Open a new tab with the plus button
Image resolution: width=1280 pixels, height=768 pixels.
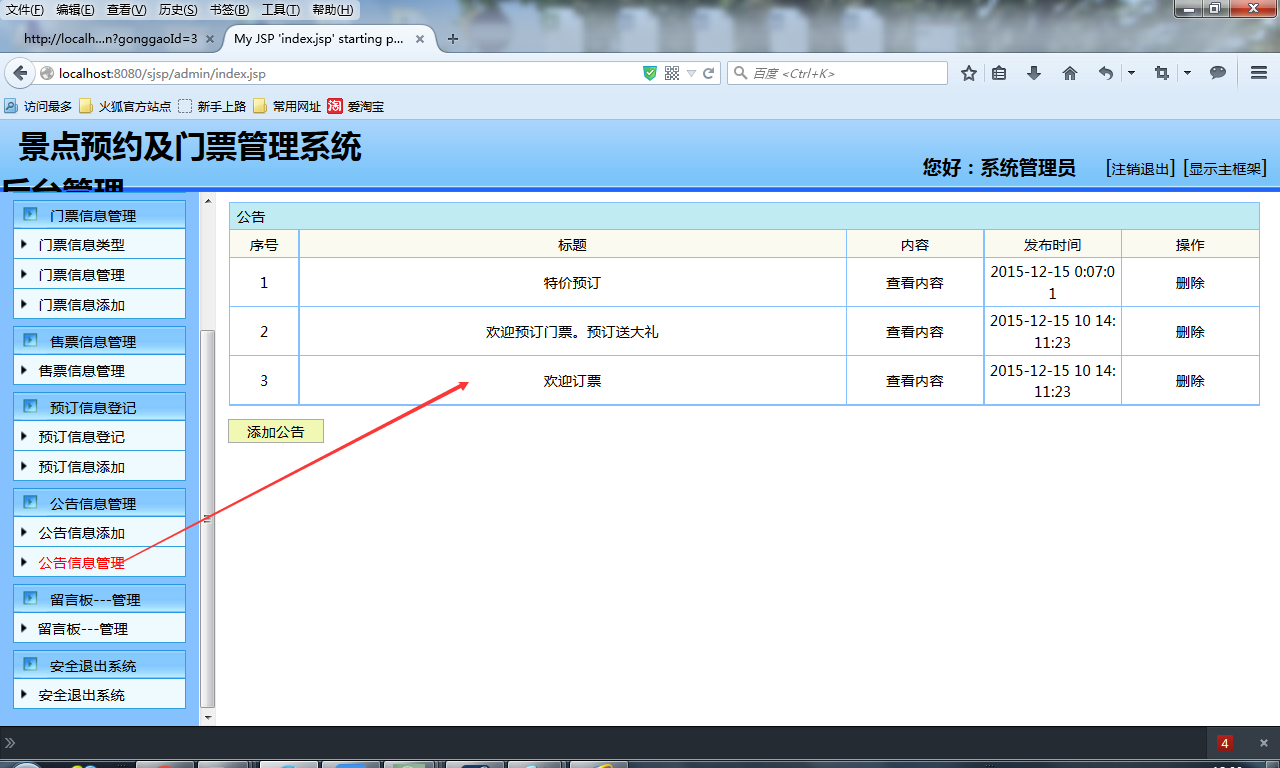(453, 39)
